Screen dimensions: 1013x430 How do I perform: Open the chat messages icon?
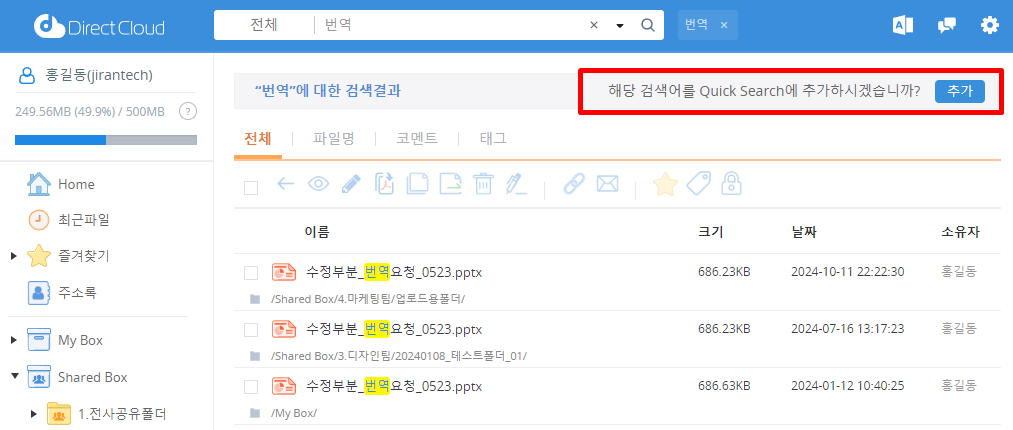click(x=946, y=25)
